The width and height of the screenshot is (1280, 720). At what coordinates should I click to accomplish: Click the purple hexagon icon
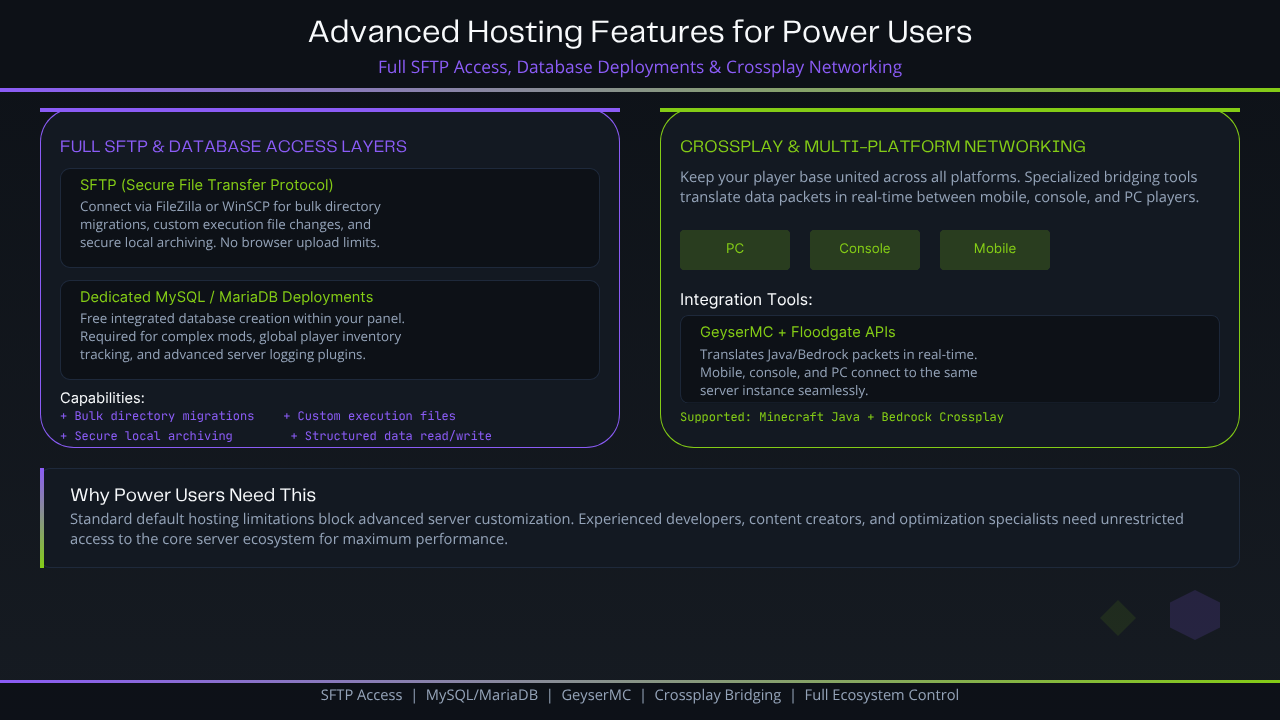[1195, 615]
